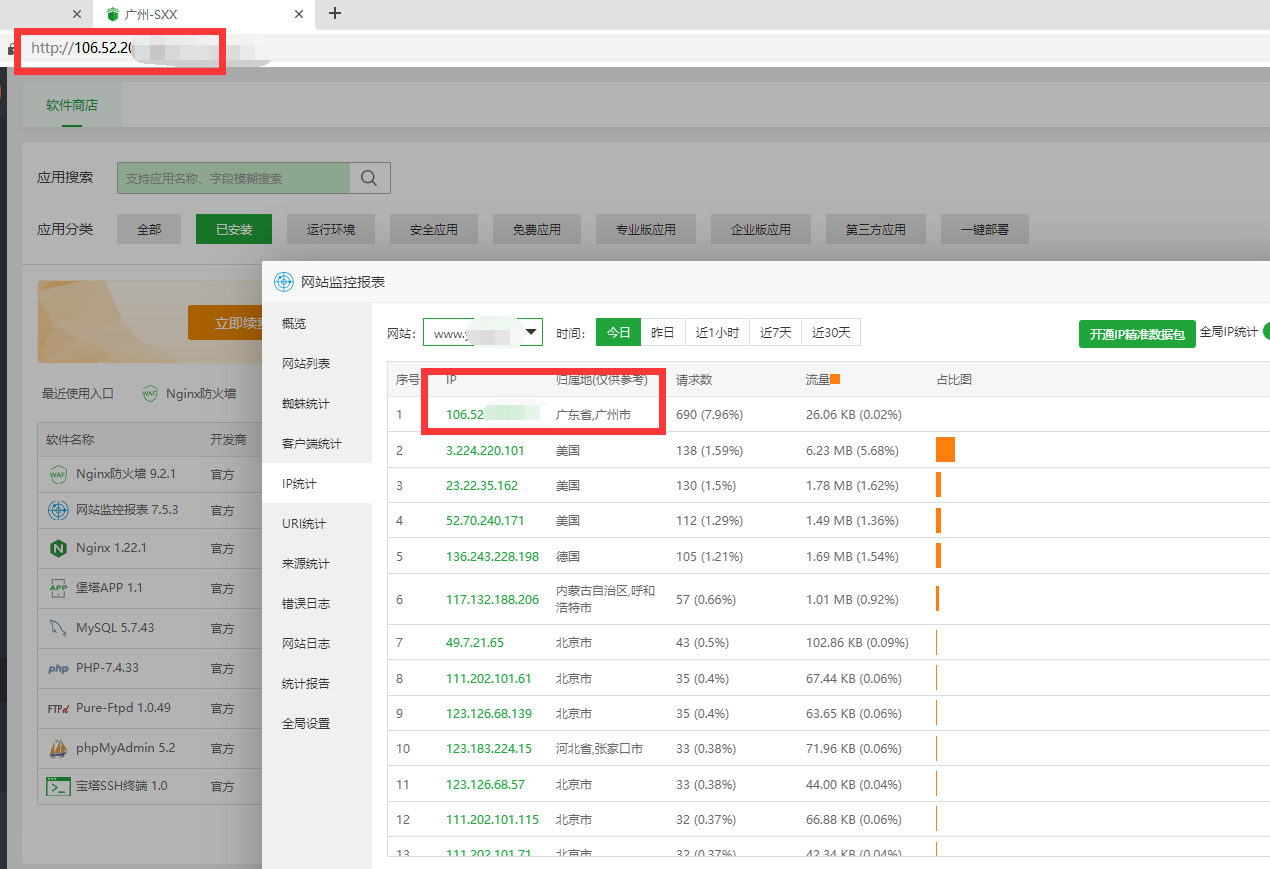Open 全局设置 in the report sidebar

click(316, 724)
